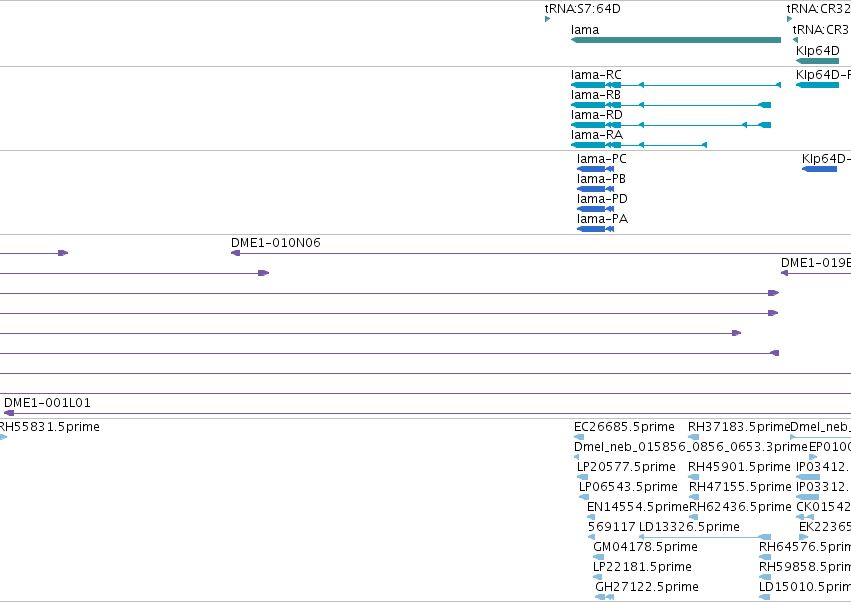Click the Dmel_neb_015856 3prime EST marker

click(576, 458)
